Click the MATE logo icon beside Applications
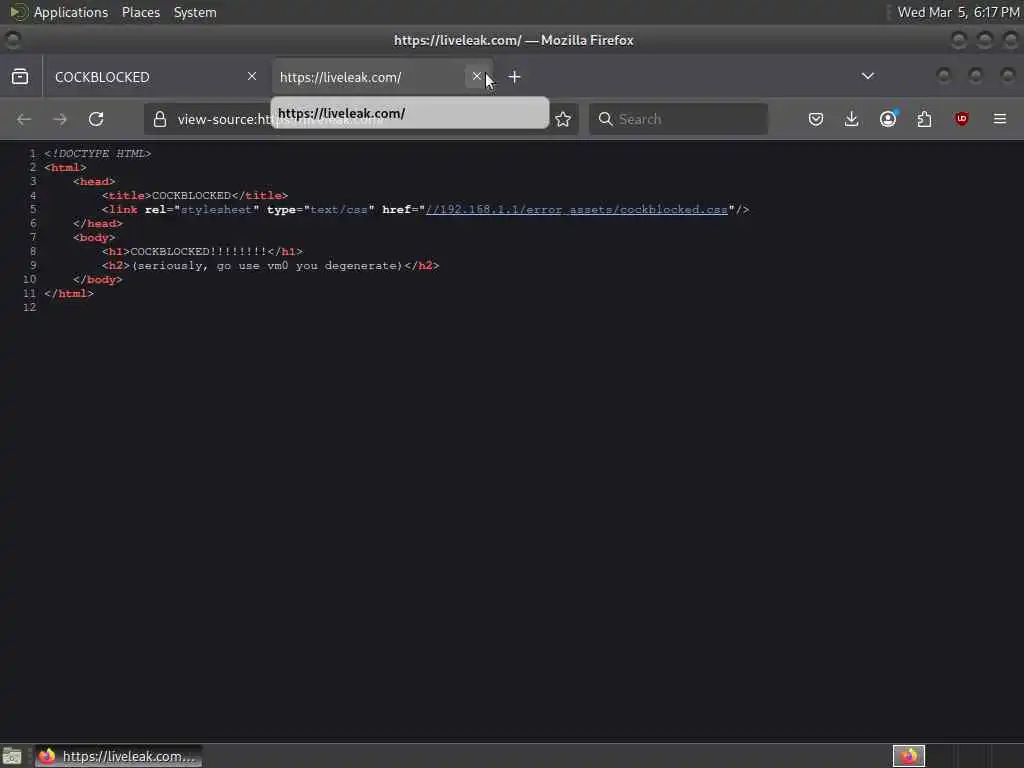 pyautogui.click(x=18, y=12)
